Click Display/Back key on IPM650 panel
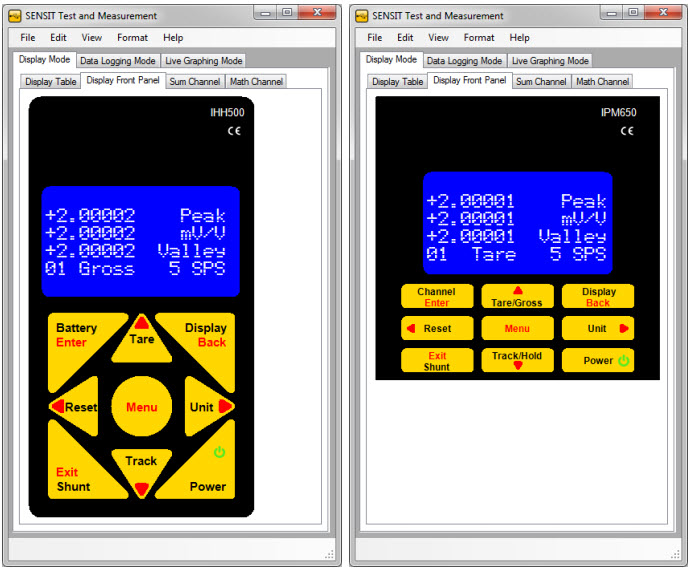This screenshot has height=568, width=690. (598, 297)
